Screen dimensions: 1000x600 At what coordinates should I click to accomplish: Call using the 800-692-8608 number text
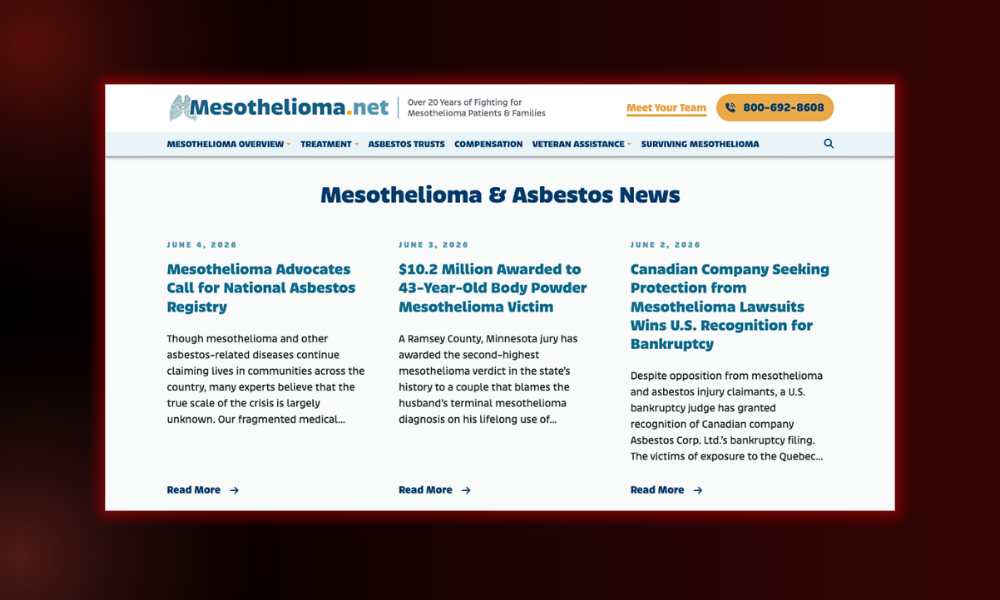point(783,108)
